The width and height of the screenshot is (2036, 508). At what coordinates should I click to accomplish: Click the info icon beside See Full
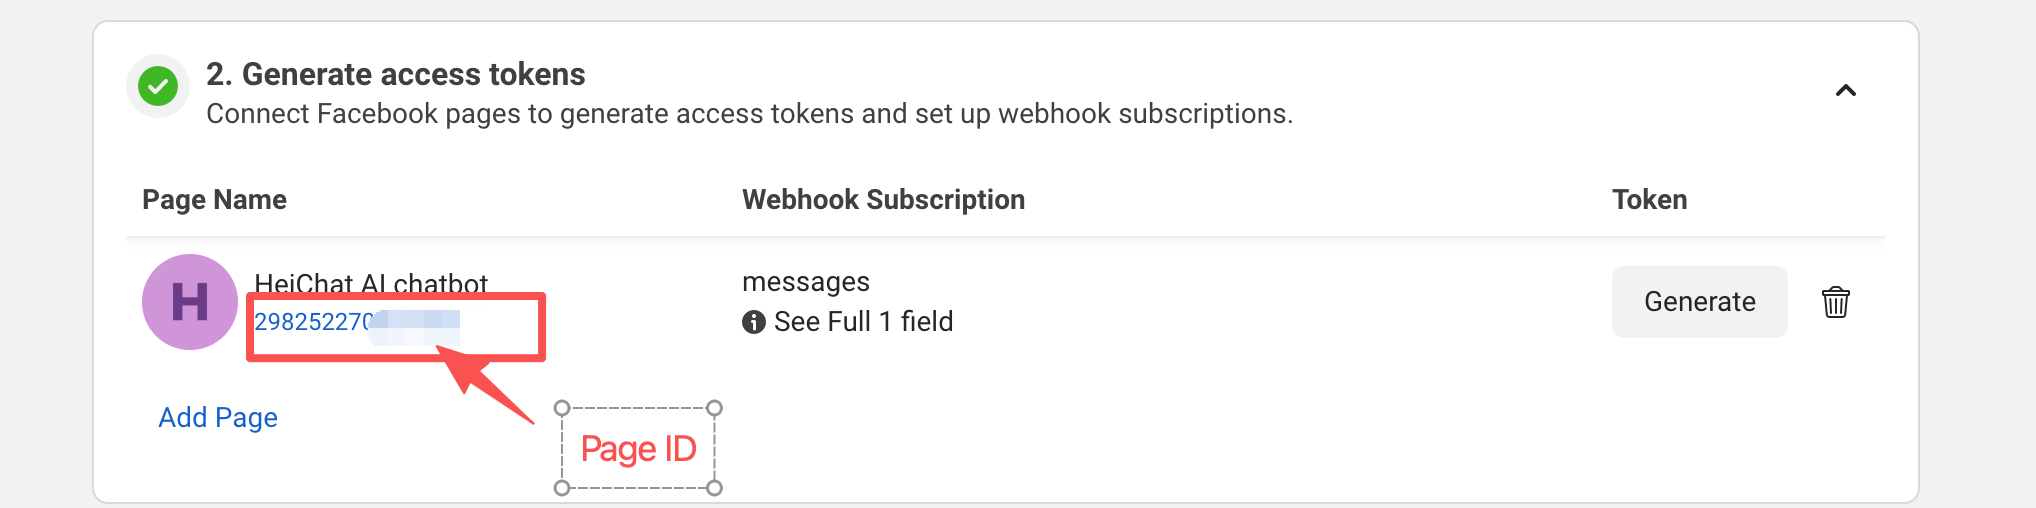click(753, 322)
